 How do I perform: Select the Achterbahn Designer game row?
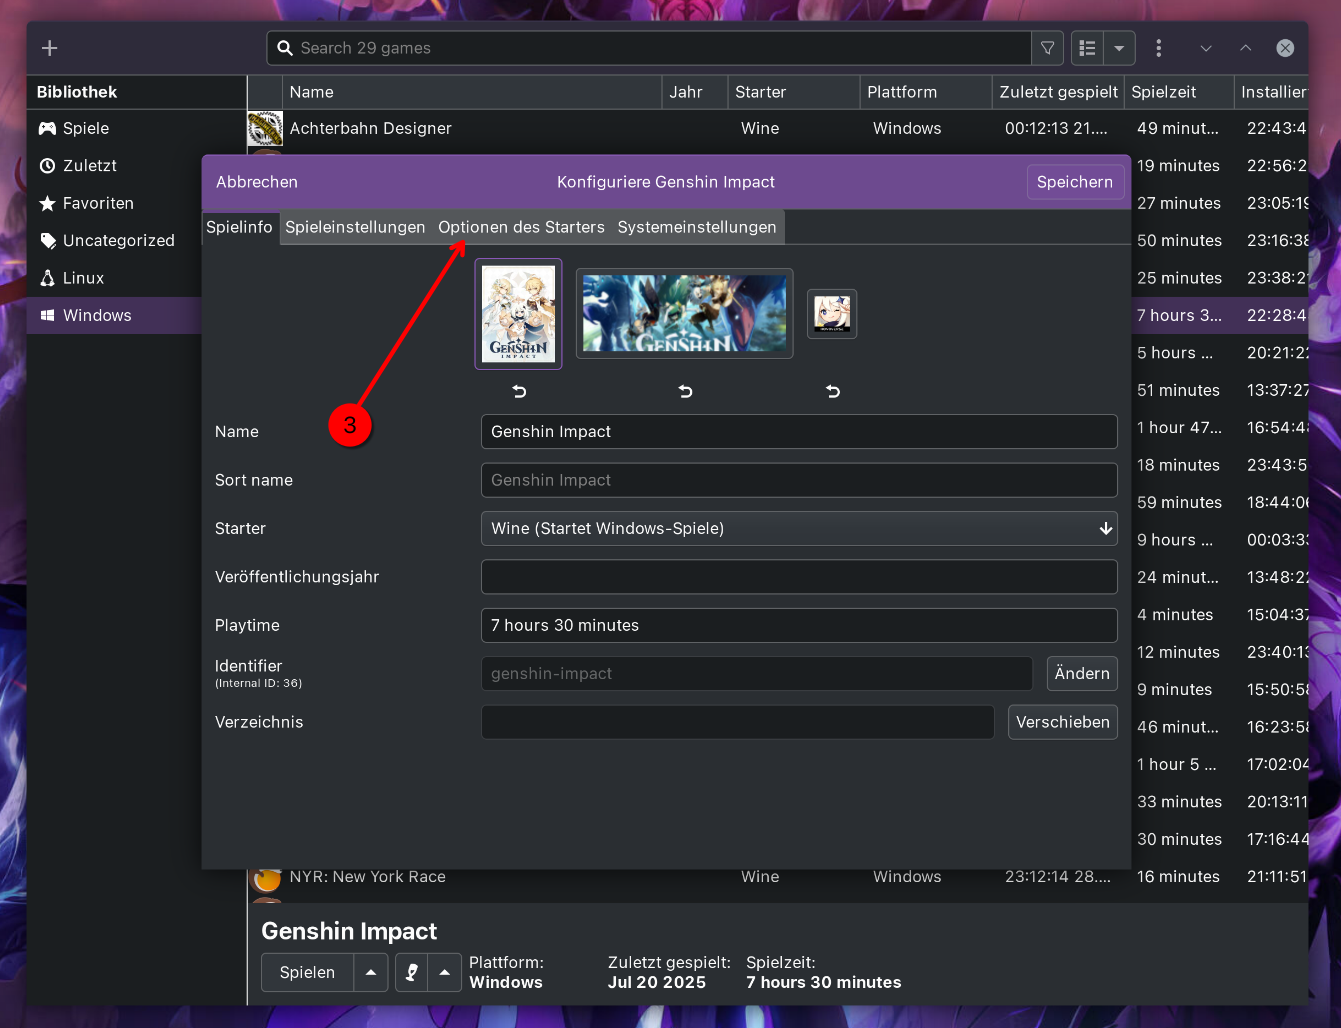point(777,128)
